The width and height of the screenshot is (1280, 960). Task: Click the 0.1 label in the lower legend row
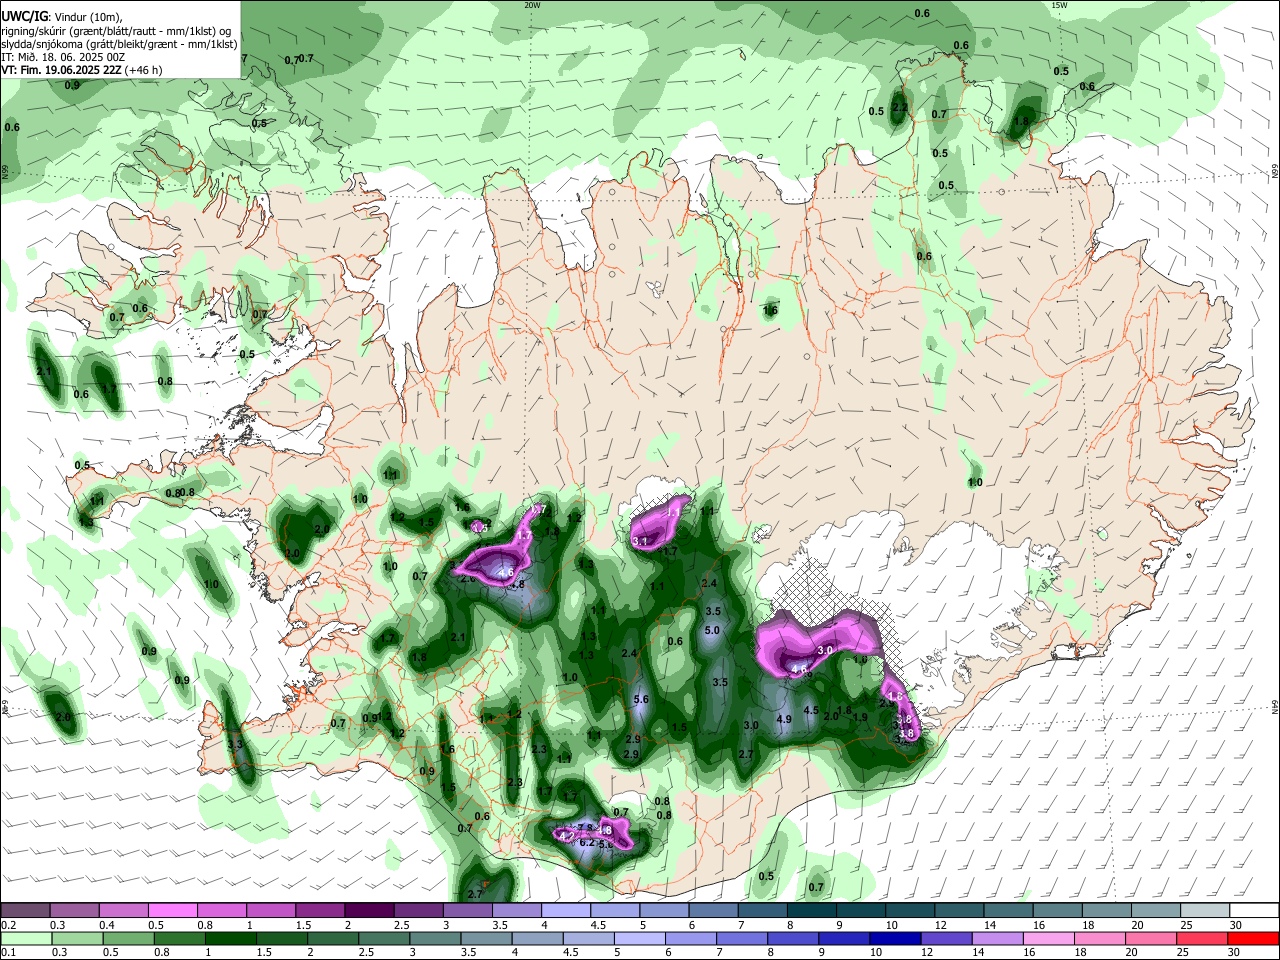[8, 954]
